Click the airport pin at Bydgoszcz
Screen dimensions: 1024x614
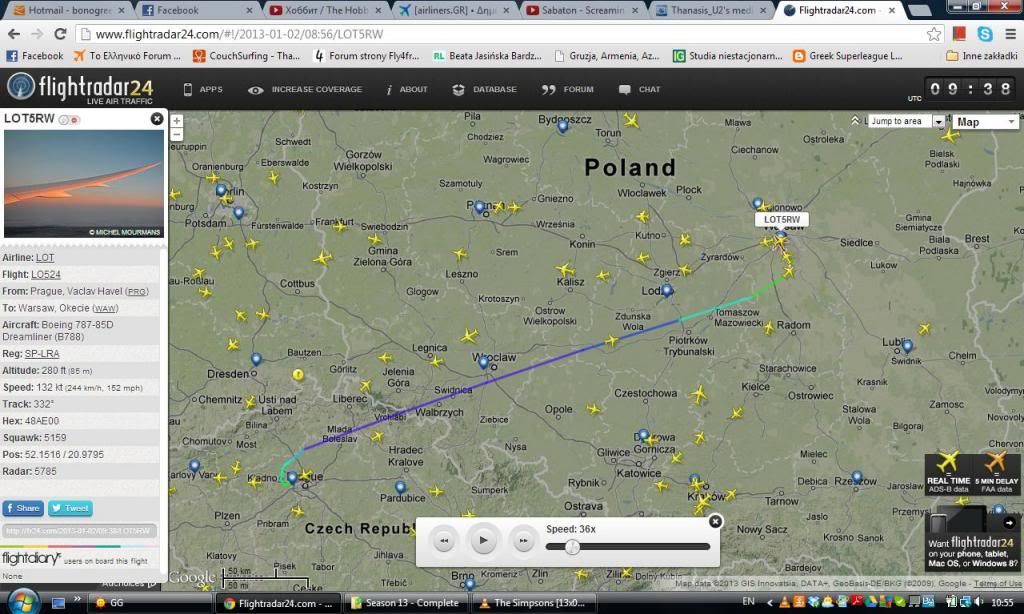tap(563, 127)
